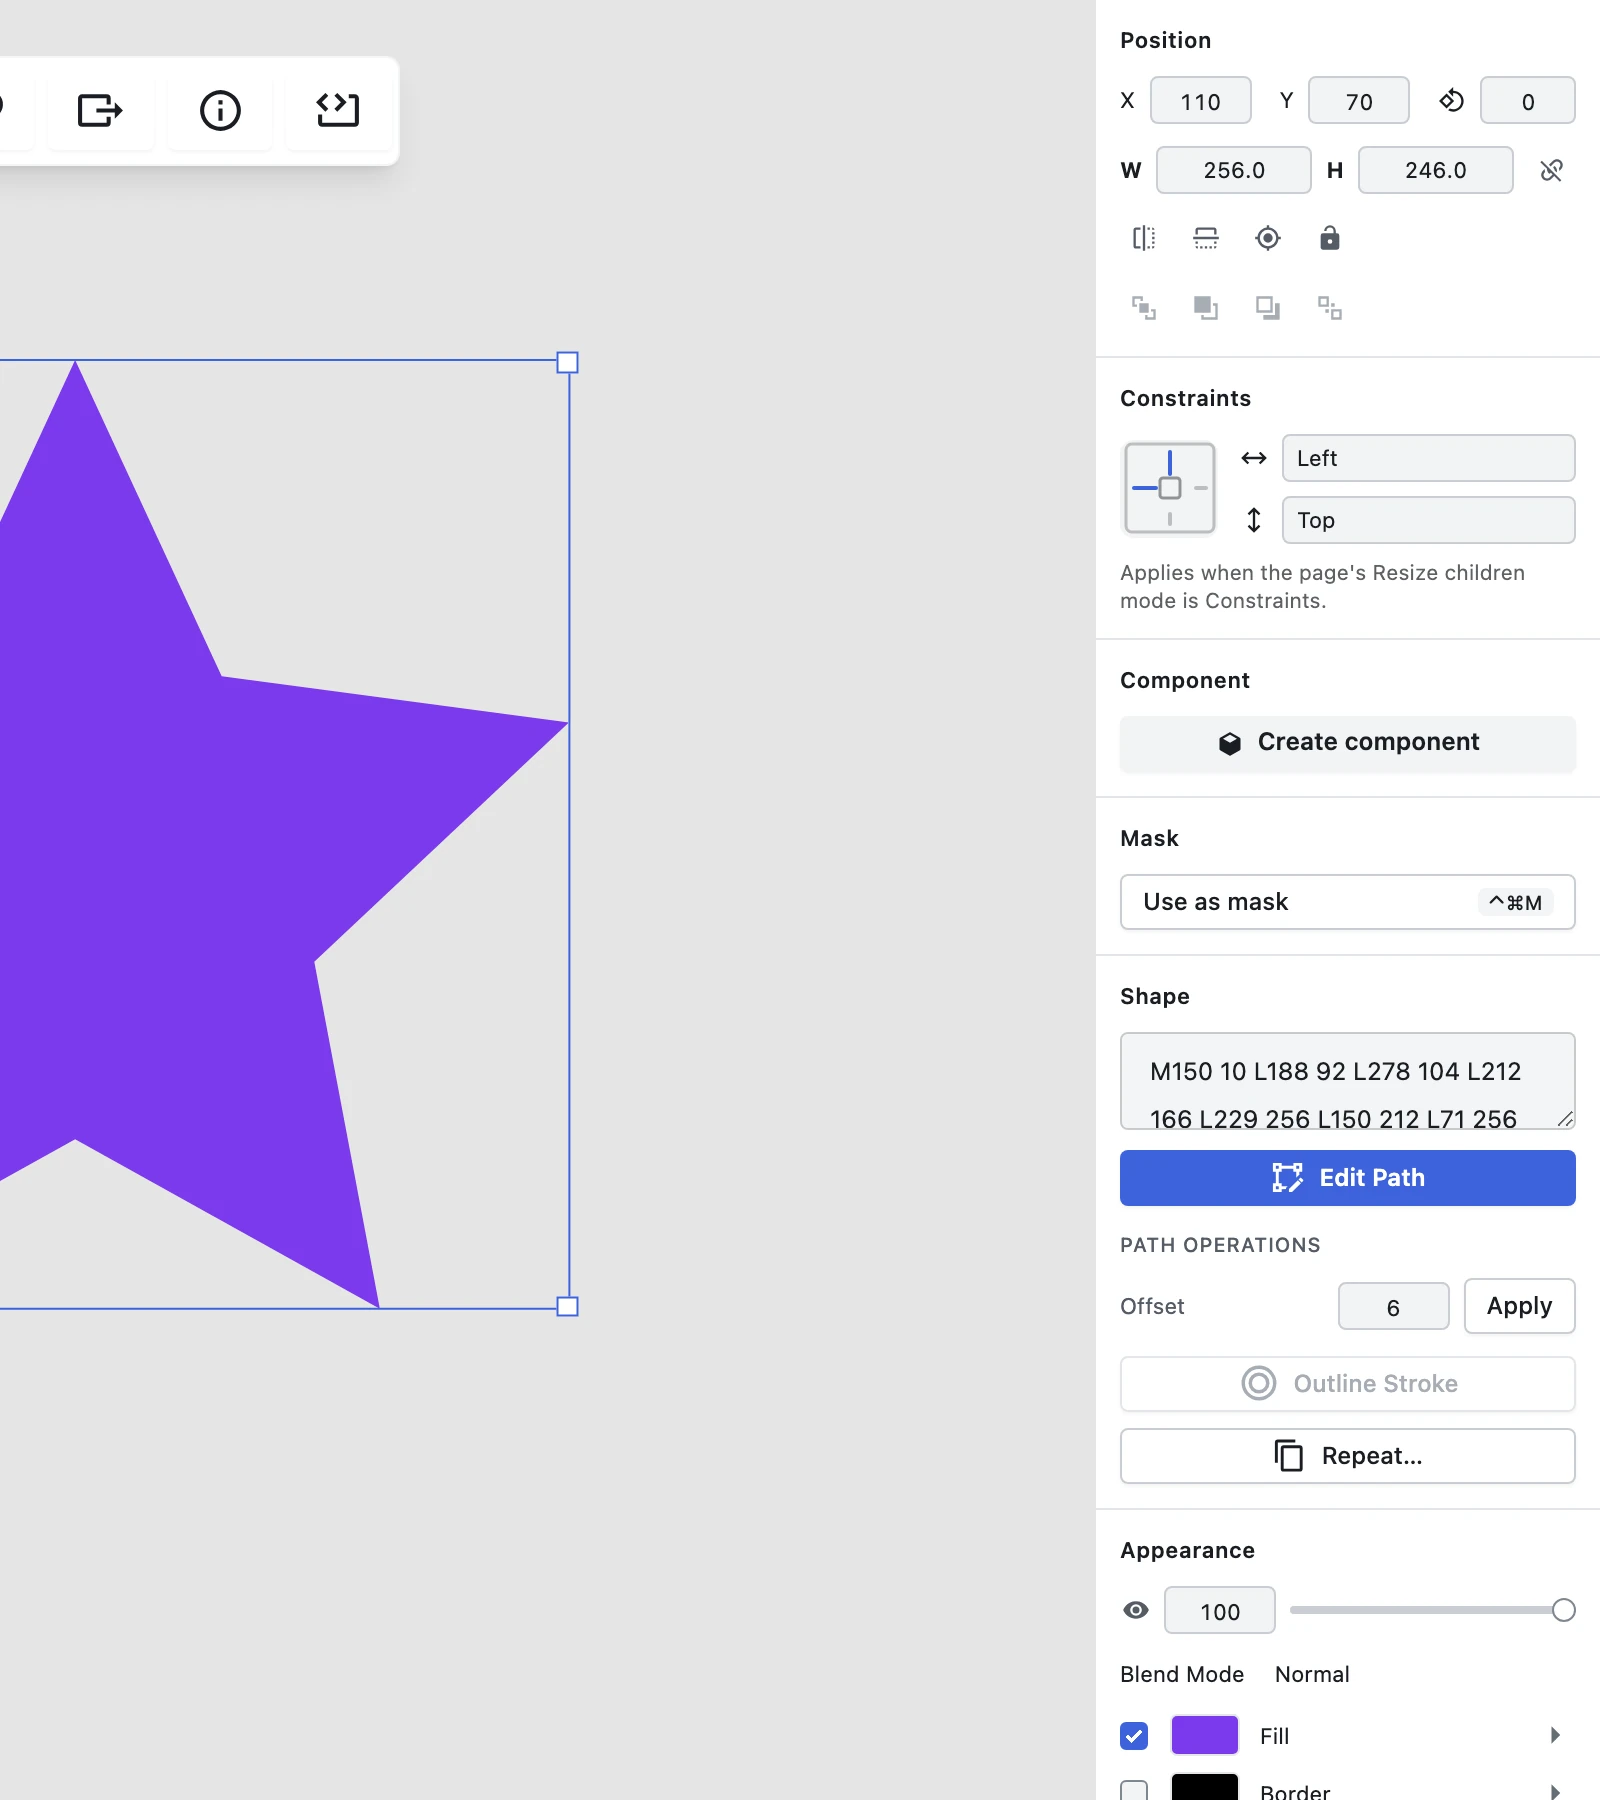The image size is (1600, 1800).
Task: Click the Y position field
Action: point(1359,100)
